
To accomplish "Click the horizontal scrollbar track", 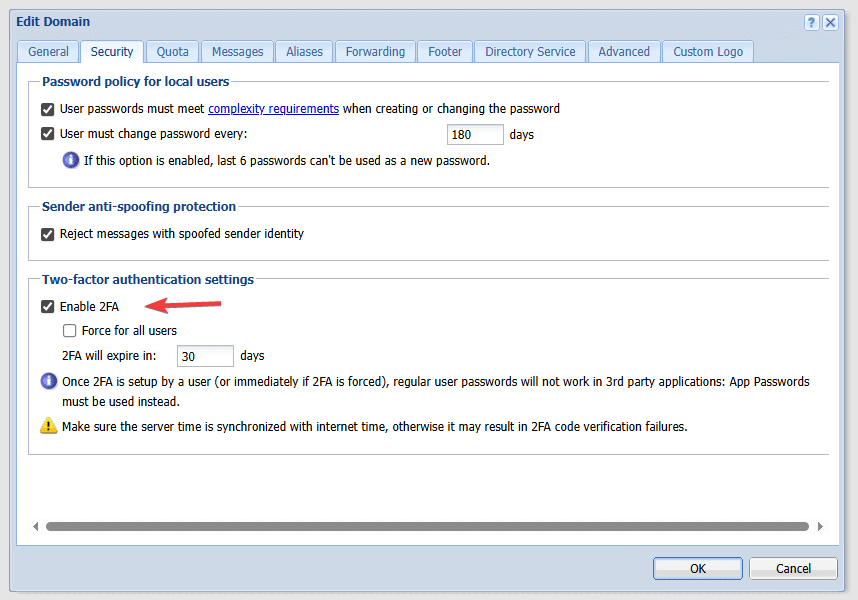I will (x=427, y=526).
